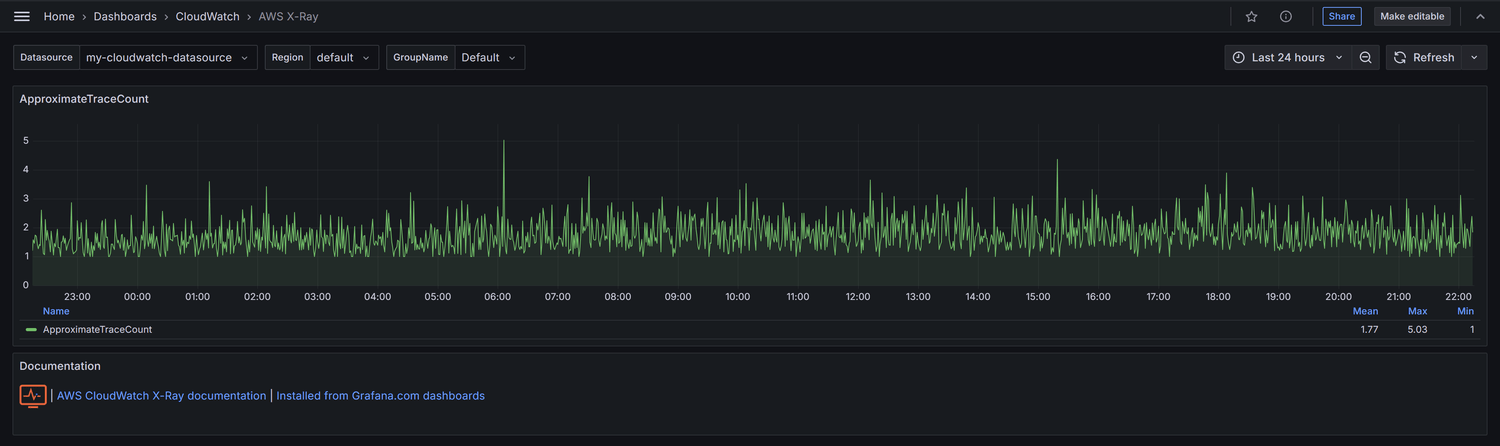
Task: Open the refresh interval dropdown arrow
Action: coord(1475,58)
